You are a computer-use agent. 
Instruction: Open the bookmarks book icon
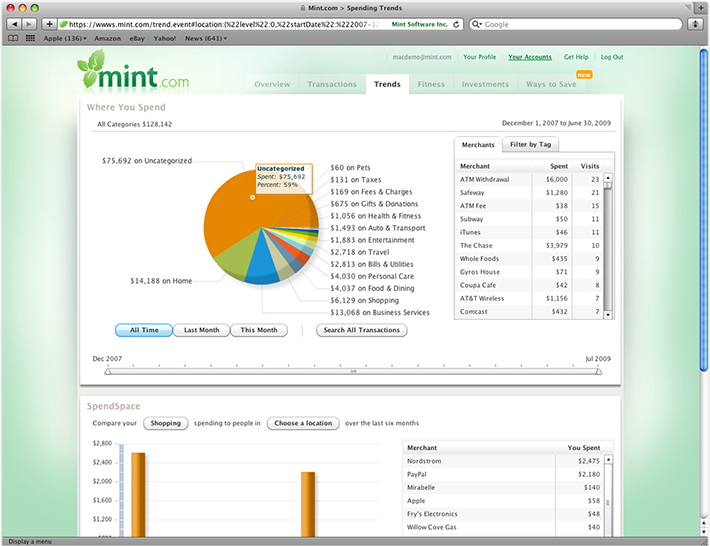pos(13,38)
